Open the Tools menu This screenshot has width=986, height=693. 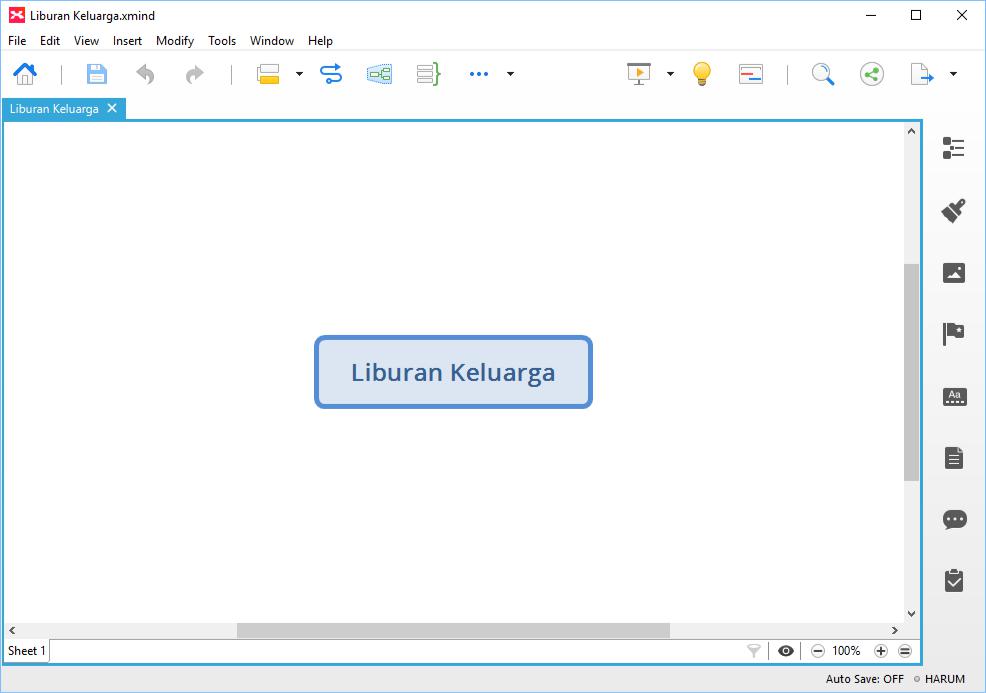[x=222, y=41]
